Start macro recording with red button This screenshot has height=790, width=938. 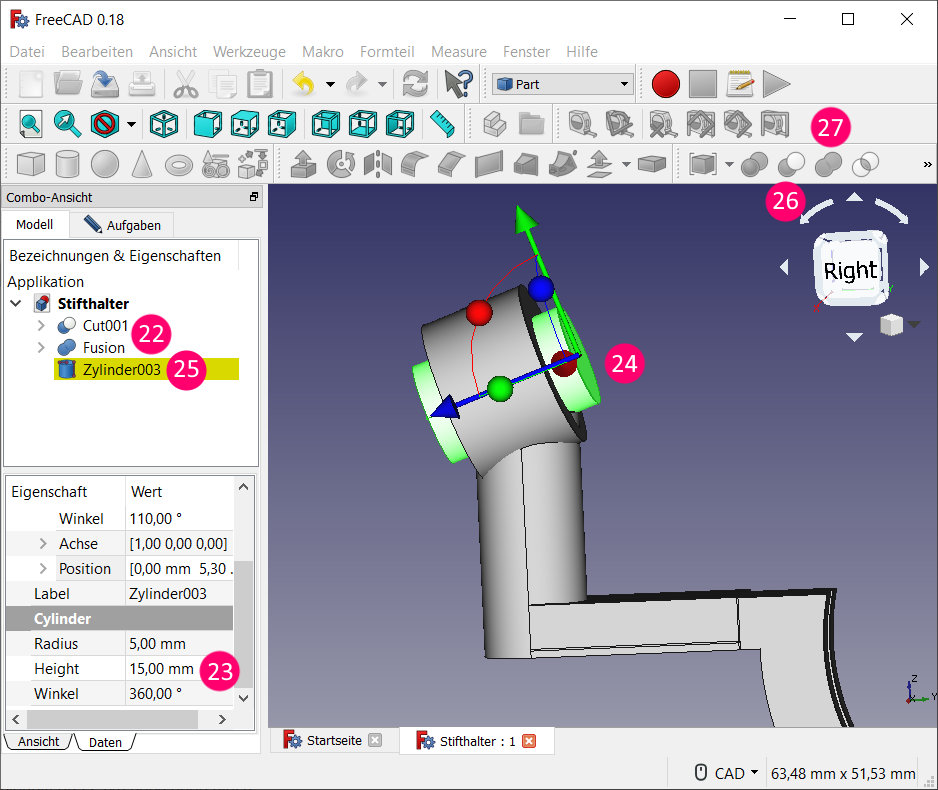point(665,84)
